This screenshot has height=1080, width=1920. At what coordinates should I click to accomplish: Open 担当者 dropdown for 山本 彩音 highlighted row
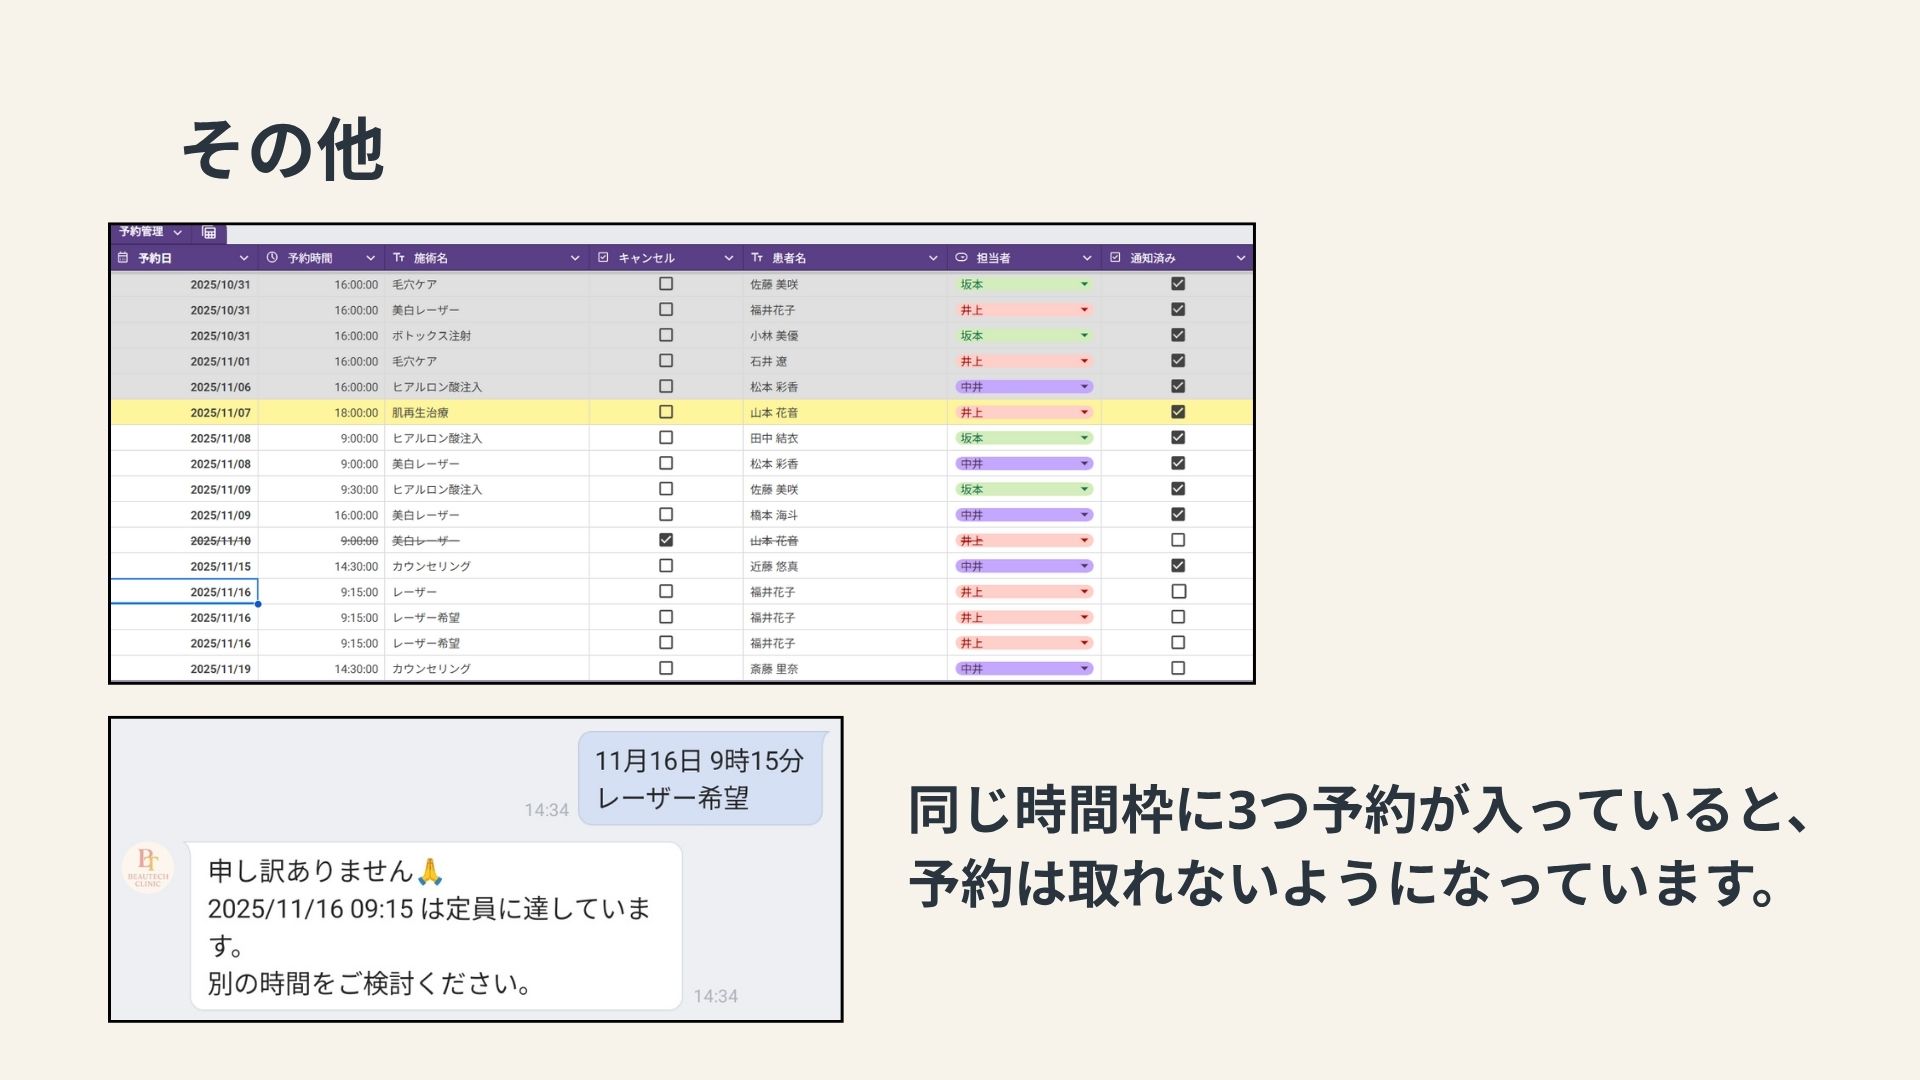[x=1084, y=412]
